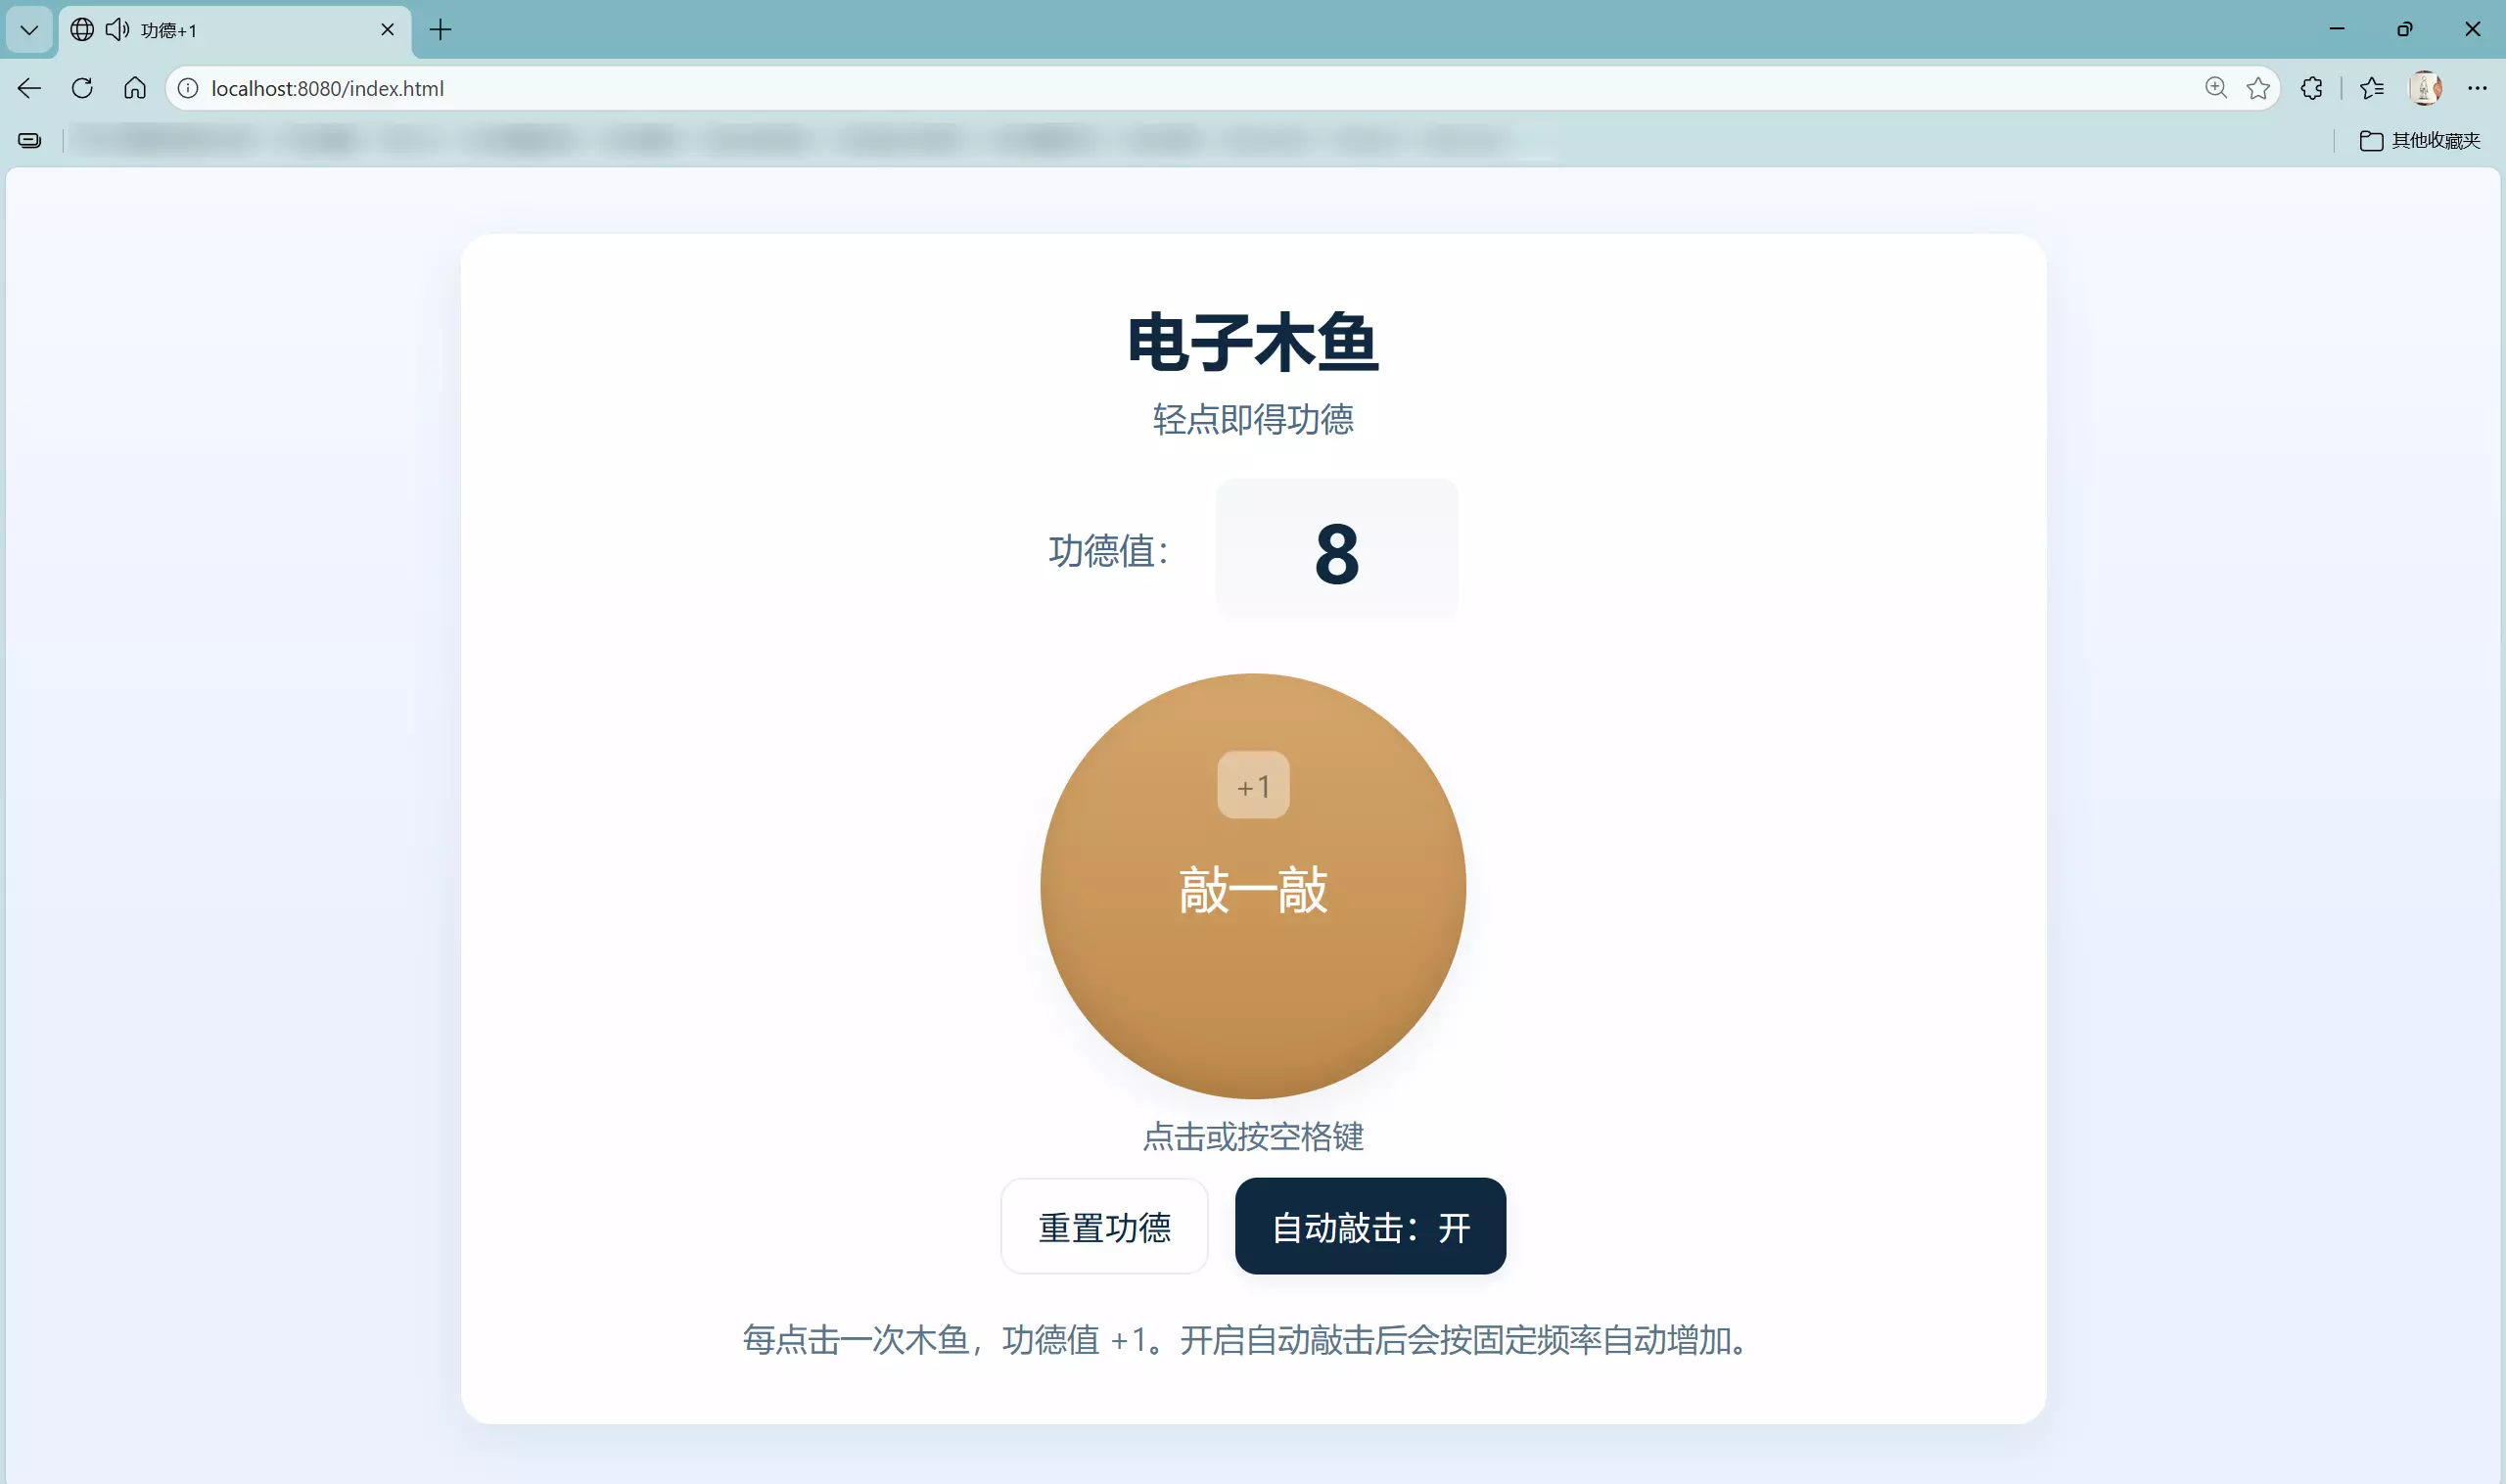Screen dimensions: 2506x1484
Task: Click the browser back arrow
Action: tap(29, 88)
